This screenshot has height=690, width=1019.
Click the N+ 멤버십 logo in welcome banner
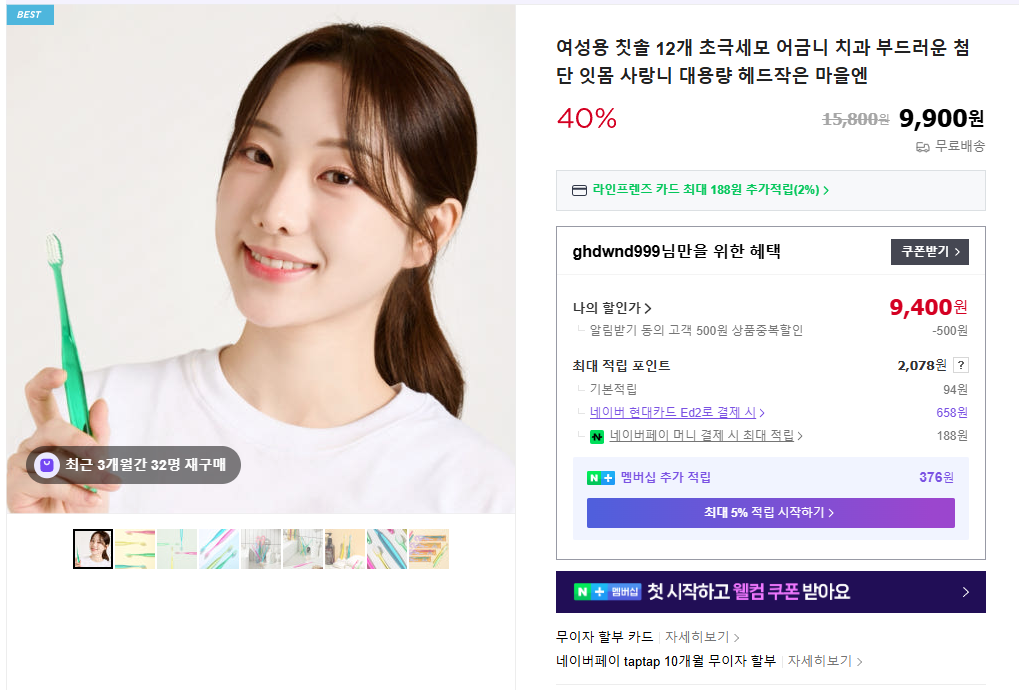coord(607,592)
